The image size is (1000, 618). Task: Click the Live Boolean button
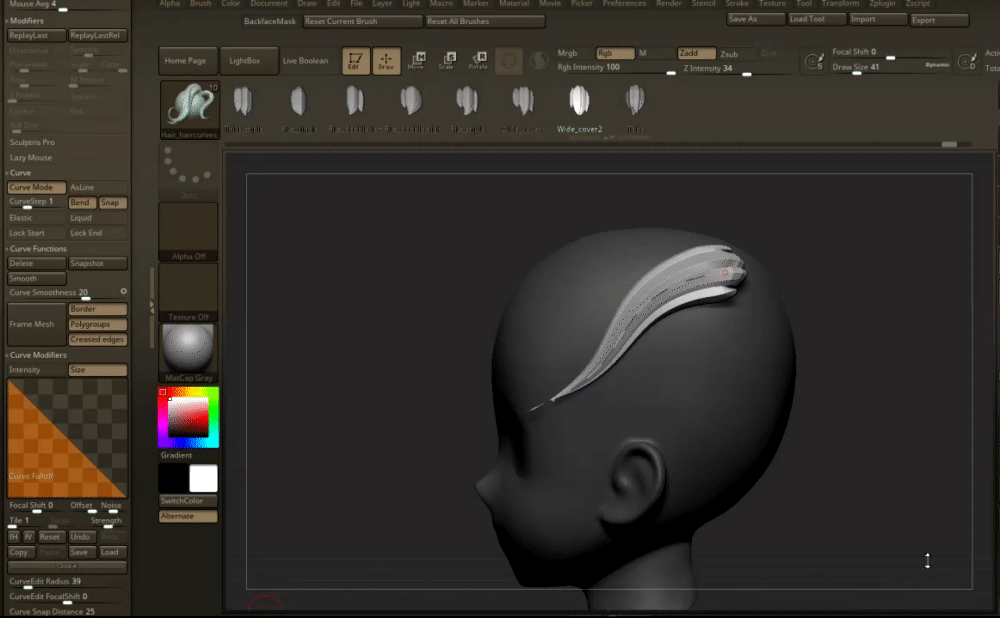click(305, 61)
